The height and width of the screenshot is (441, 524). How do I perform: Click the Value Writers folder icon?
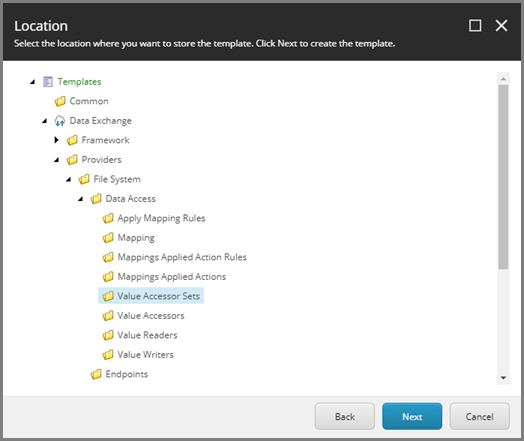(108, 354)
